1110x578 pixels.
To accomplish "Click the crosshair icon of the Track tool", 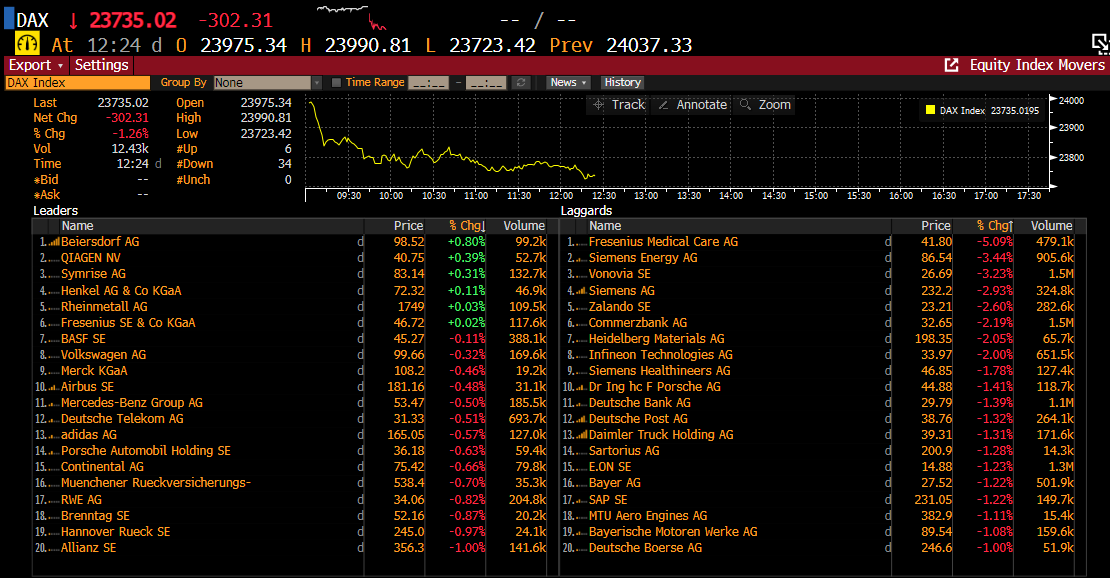I will pyautogui.click(x=598, y=105).
